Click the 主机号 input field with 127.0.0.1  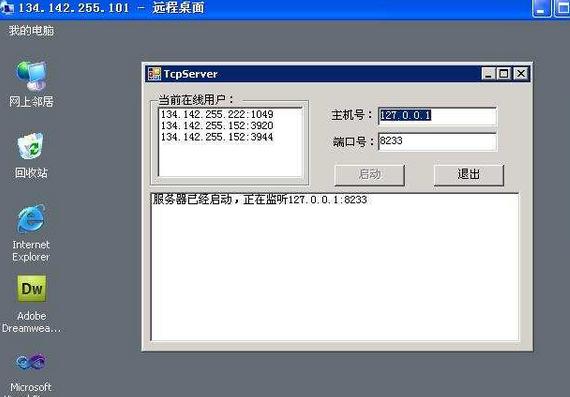(x=437, y=116)
